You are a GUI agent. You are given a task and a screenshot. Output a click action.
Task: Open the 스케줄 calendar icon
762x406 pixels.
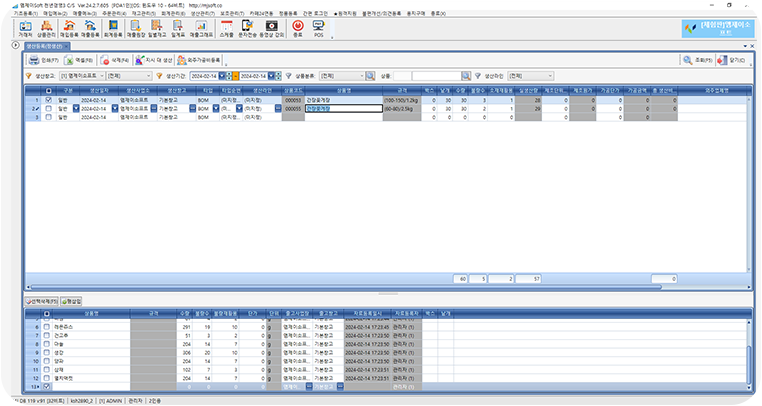pyautogui.click(x=226, y=29)
